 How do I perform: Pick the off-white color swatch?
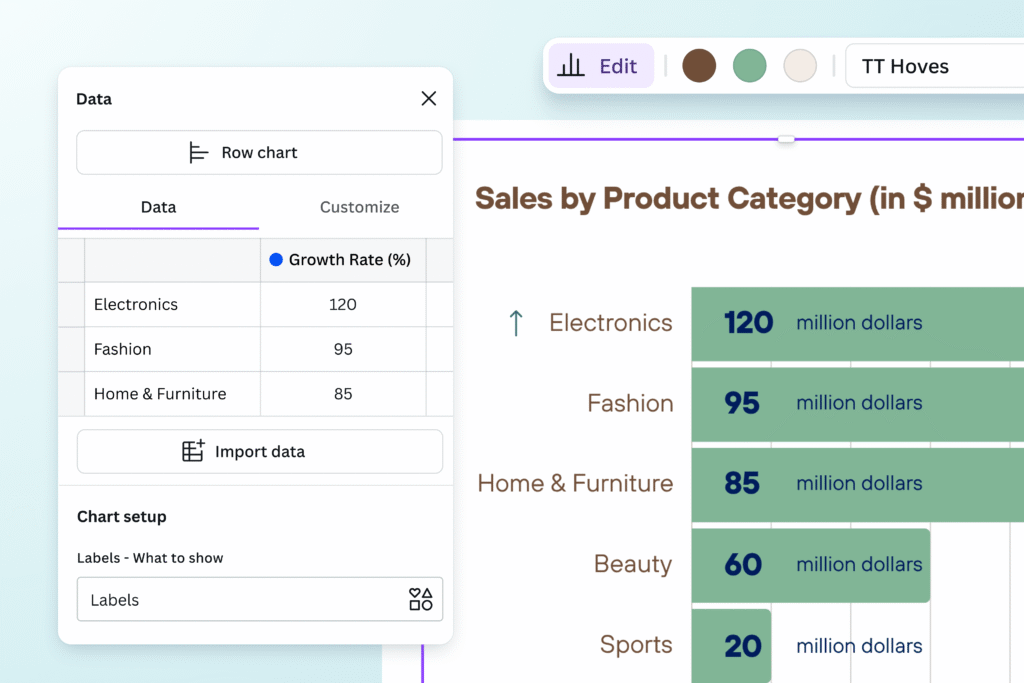coord(800,67)
